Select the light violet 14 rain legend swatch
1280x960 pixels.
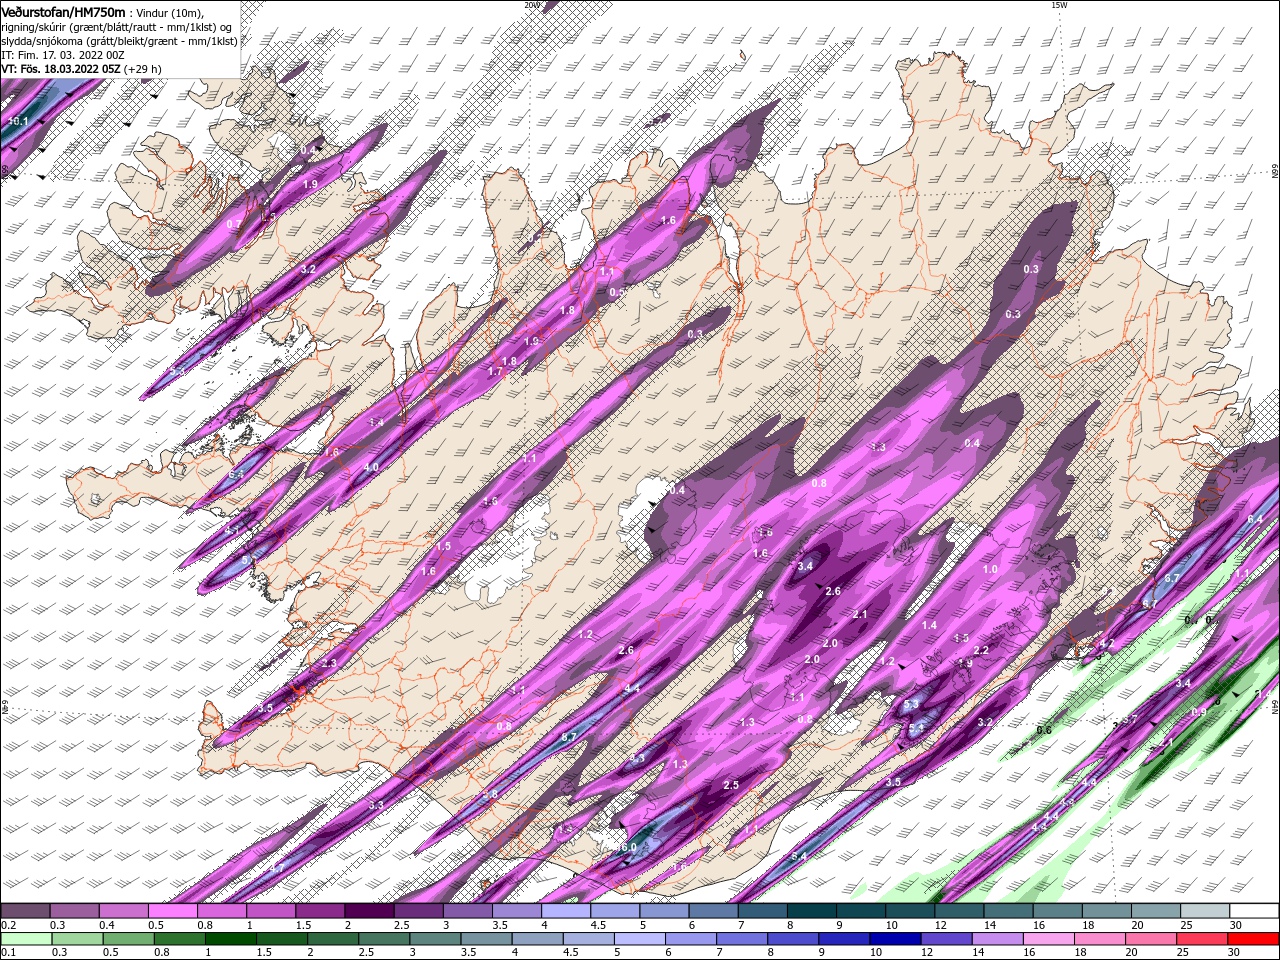[x=997, y=938]
